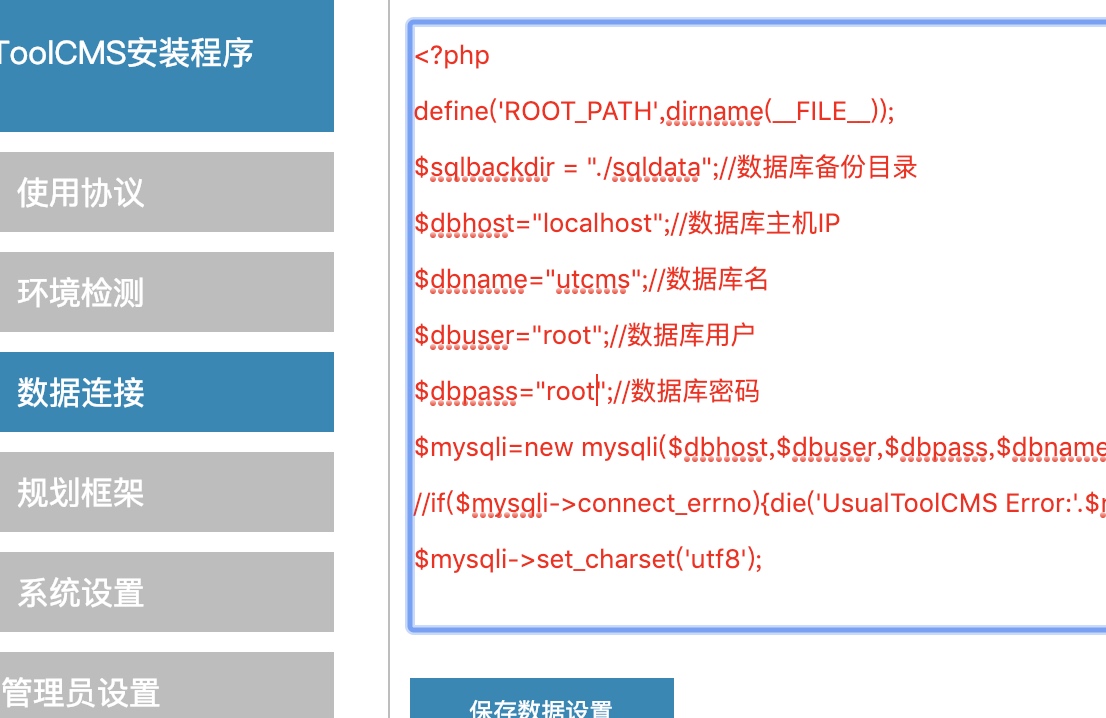This screenshot has height=718, width=1106.
Task: Click the set_charset('utf8') line
Action: point(588,559)
